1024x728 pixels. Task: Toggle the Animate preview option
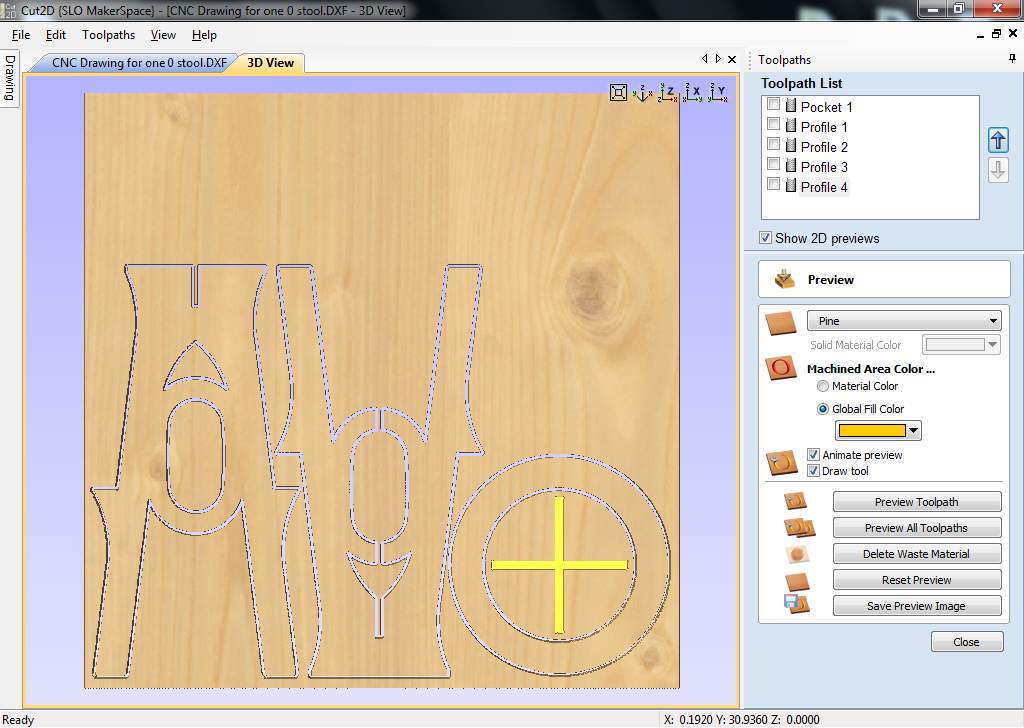pos(813,454)
